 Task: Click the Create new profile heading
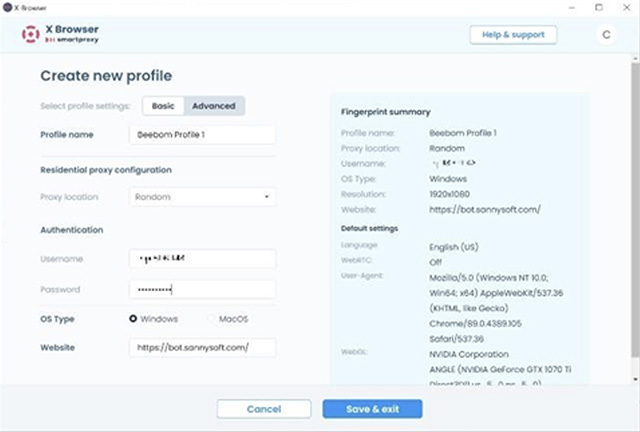106,76
